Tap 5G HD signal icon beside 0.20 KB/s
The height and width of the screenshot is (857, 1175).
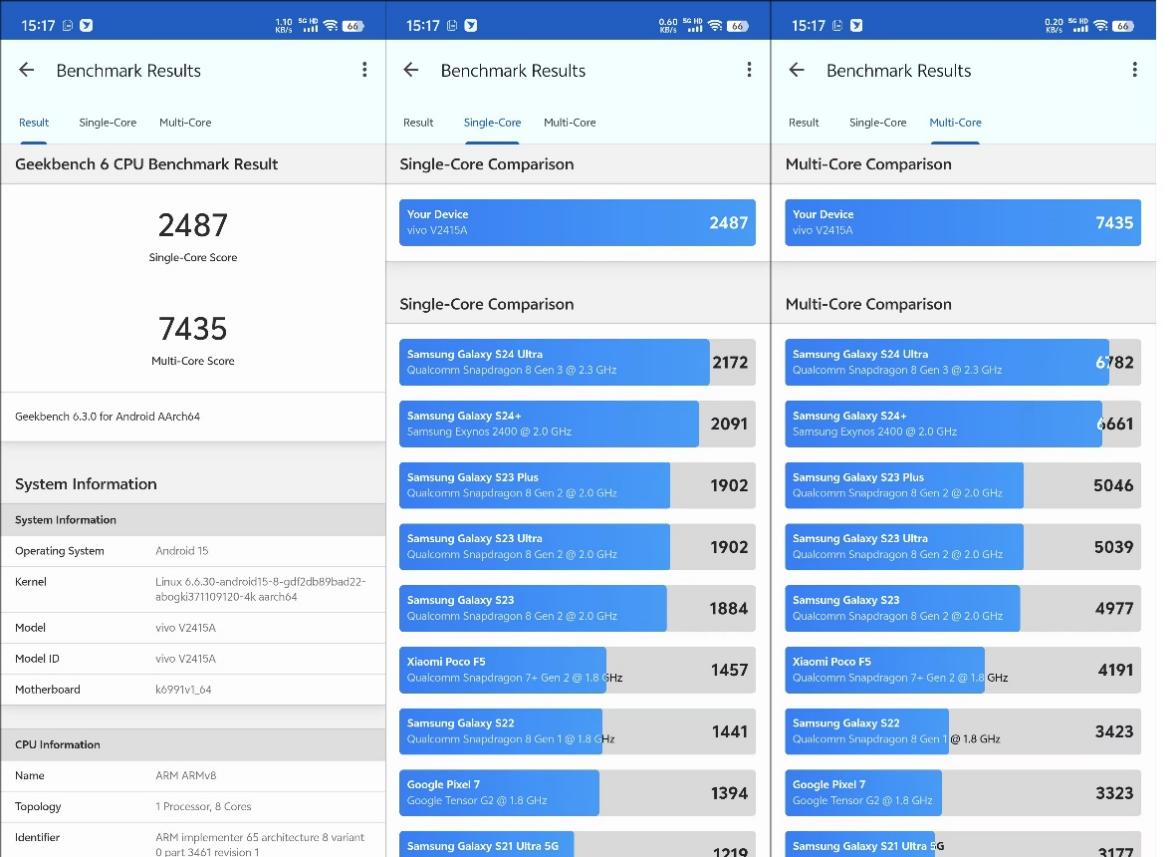1078,25
